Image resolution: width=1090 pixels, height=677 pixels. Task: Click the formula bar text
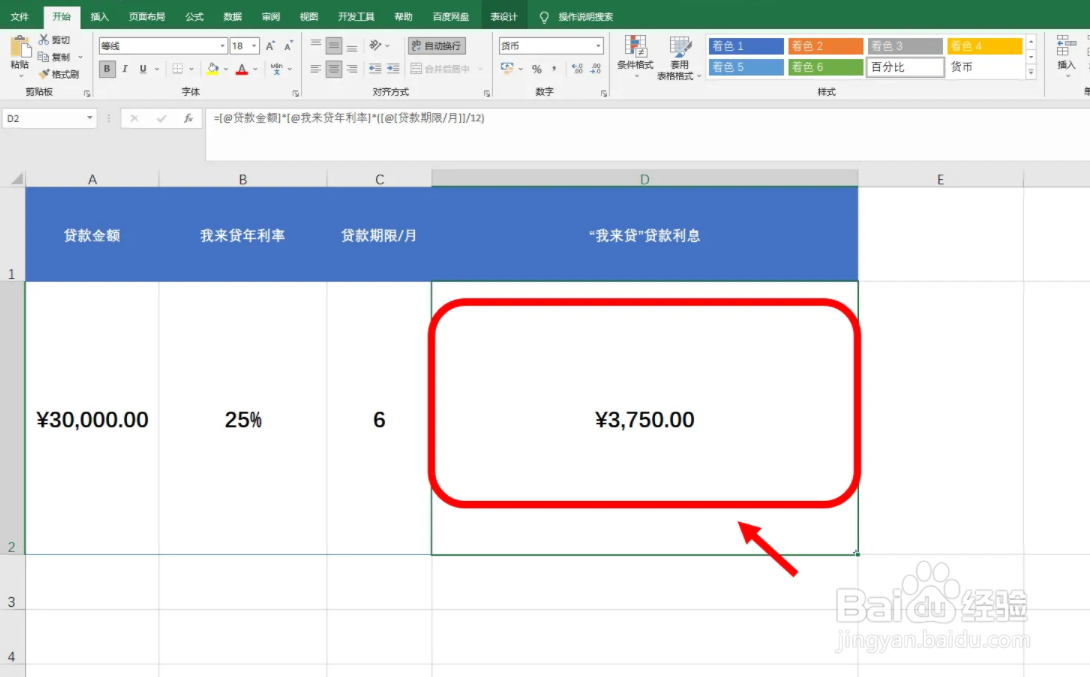(x=349, y=118)
